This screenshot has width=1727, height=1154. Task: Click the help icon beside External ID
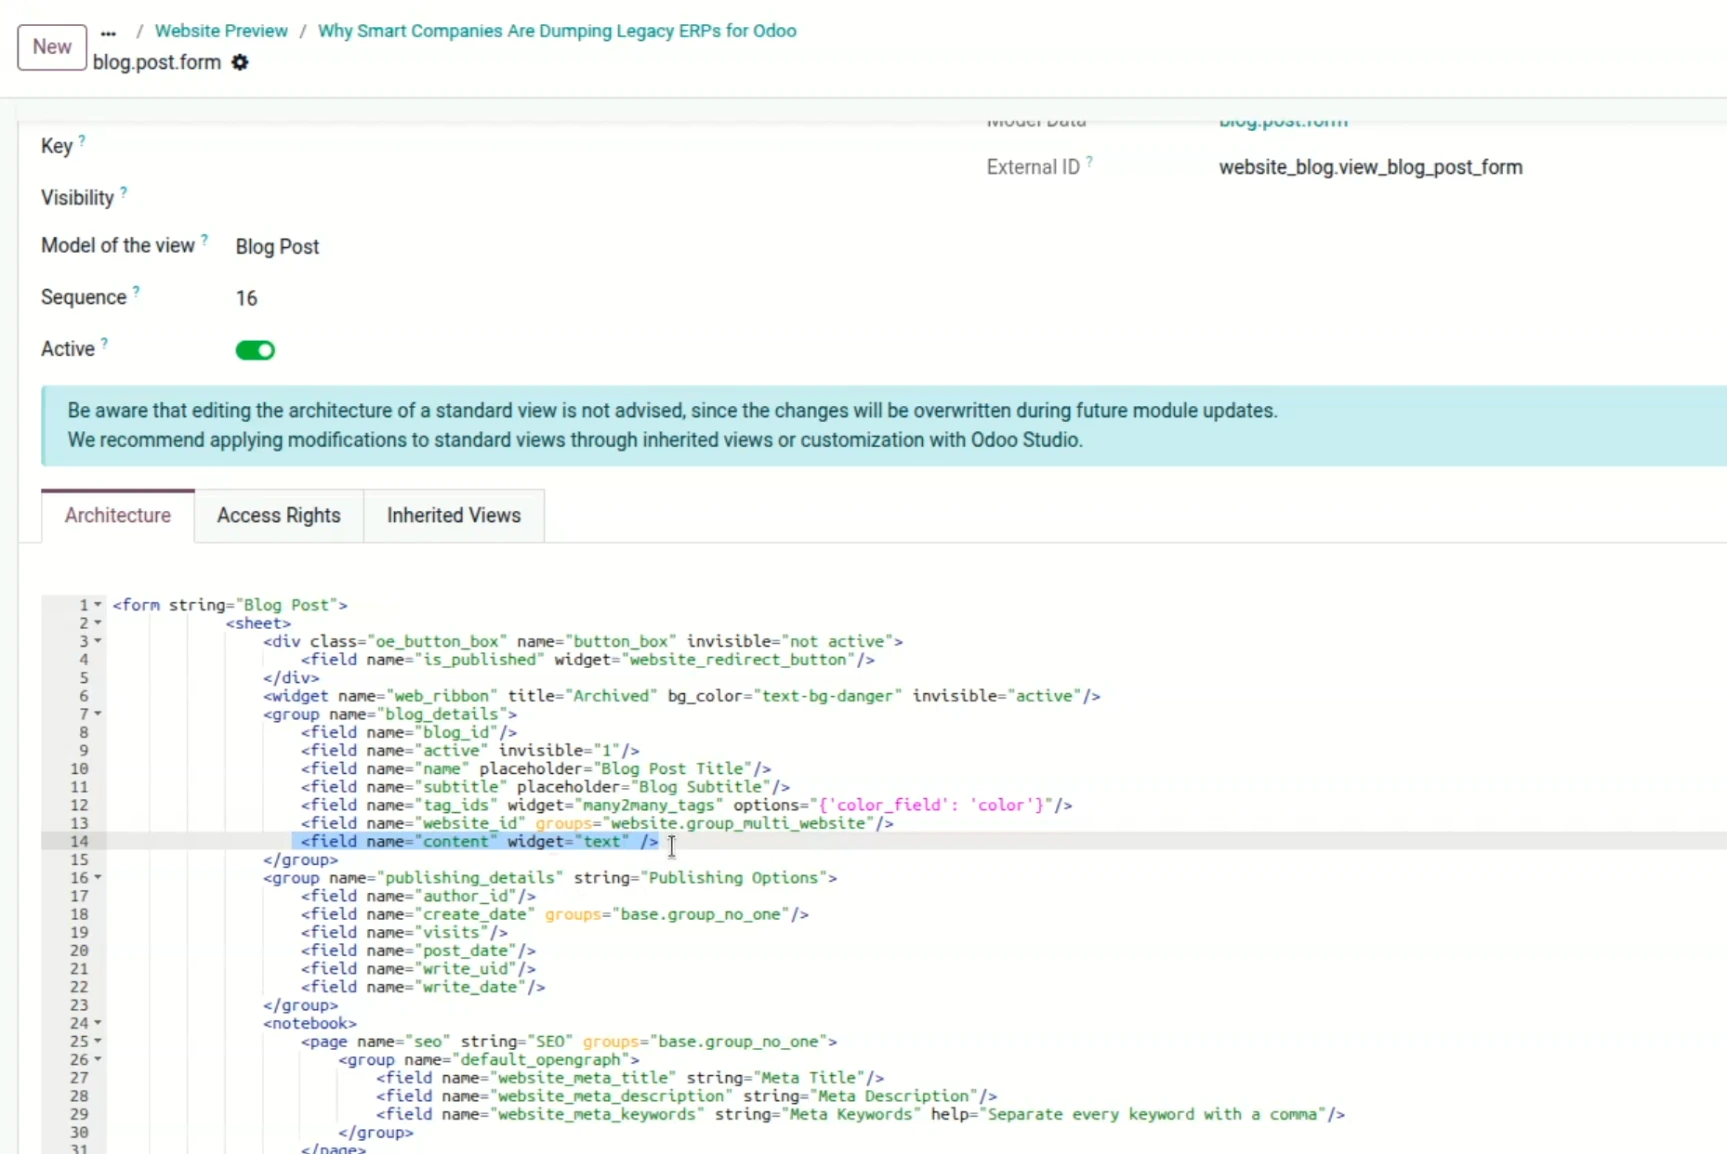[x=1089, y=162]
